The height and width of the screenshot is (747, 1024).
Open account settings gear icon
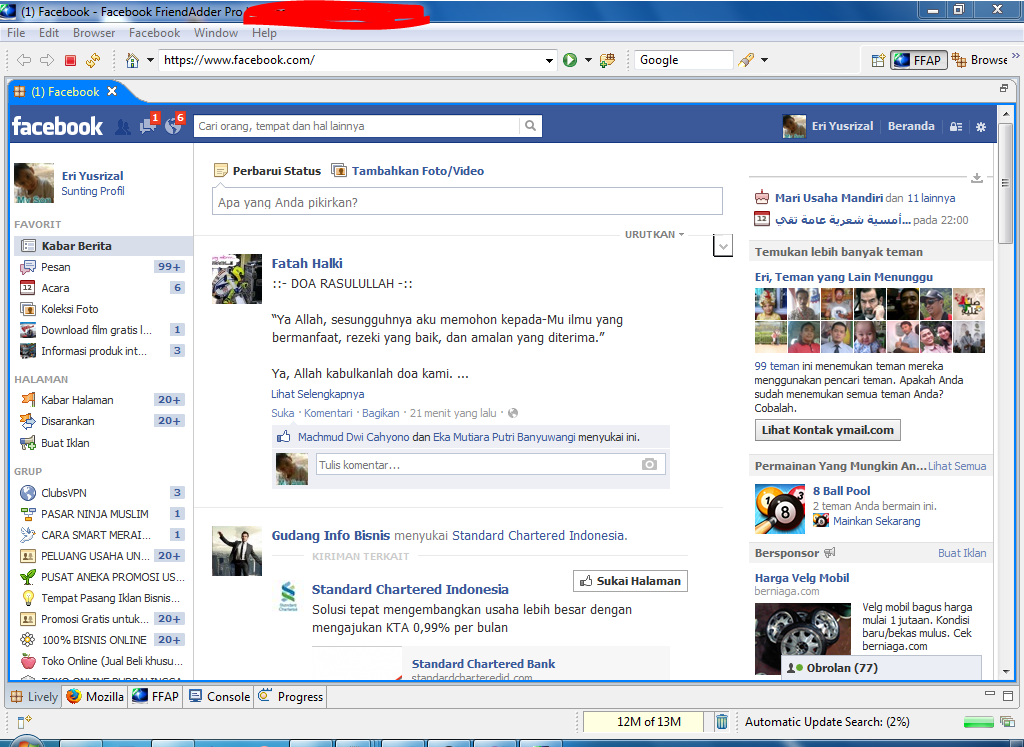981,127
